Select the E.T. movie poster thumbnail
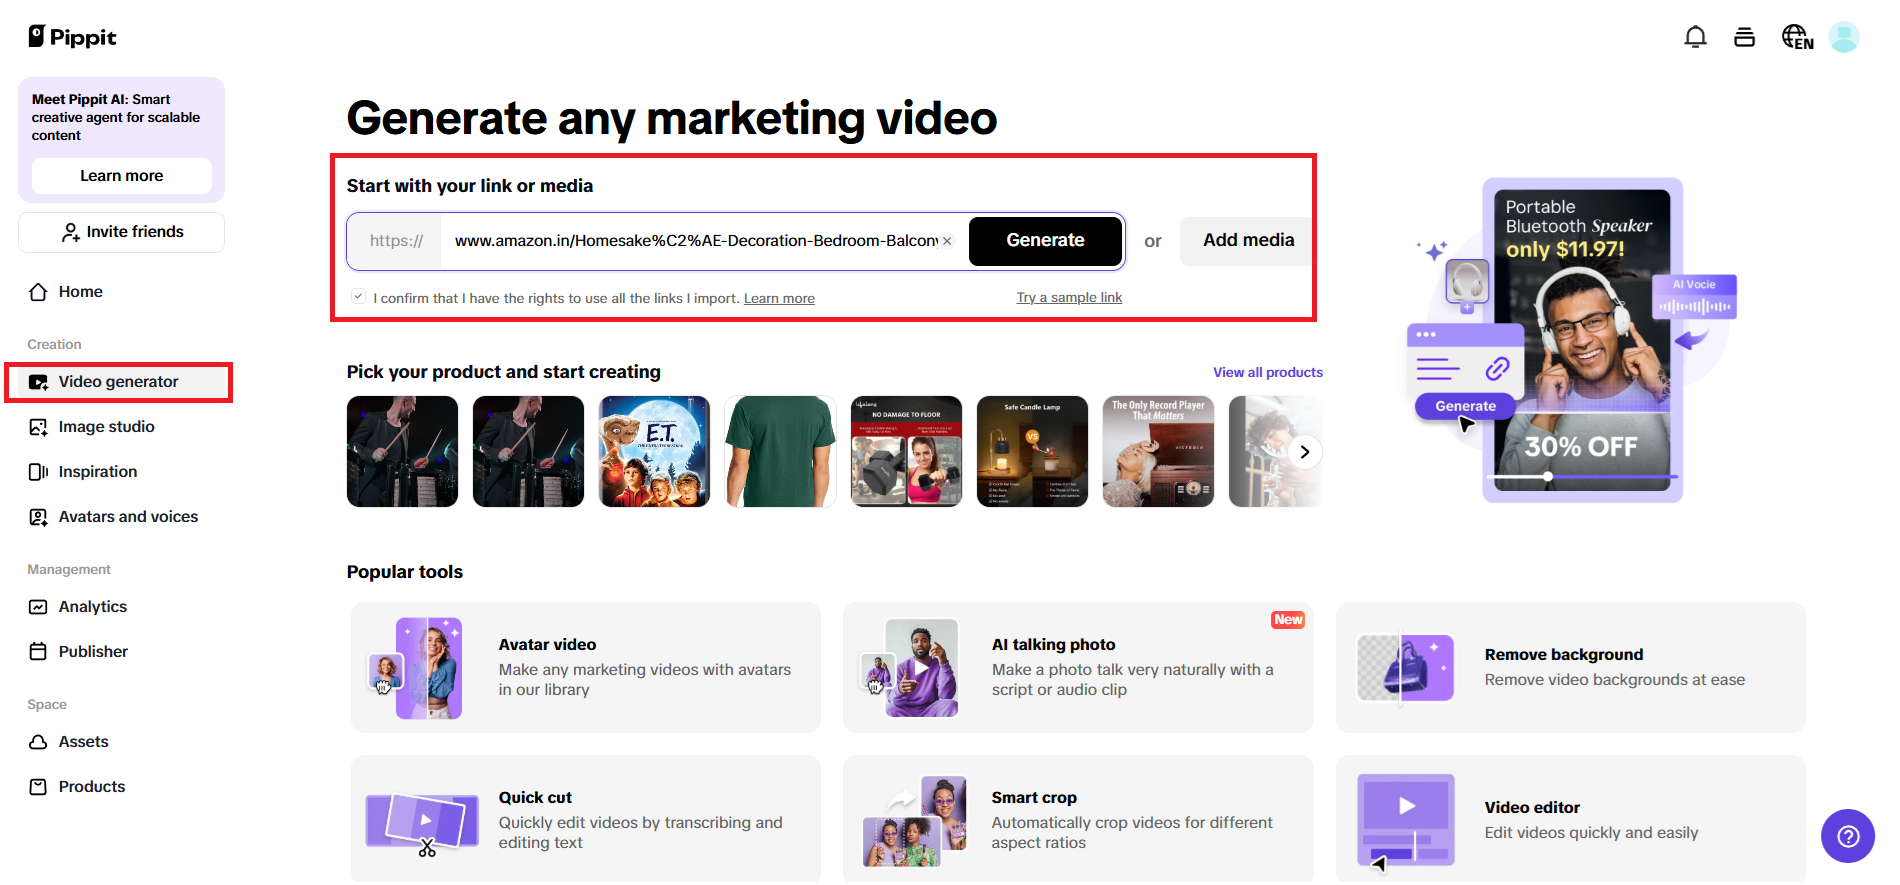Screen dimensions: 1900x885 654,452
